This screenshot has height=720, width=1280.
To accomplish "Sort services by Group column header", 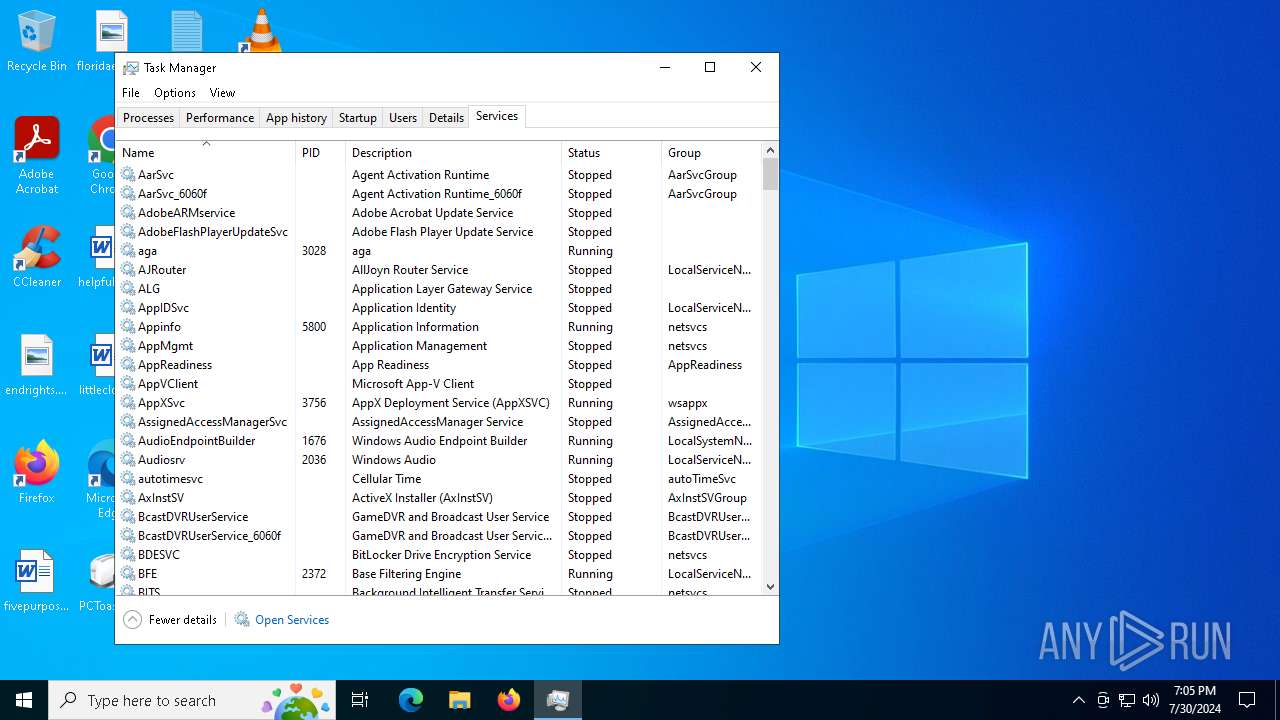I will click(711, 153).
